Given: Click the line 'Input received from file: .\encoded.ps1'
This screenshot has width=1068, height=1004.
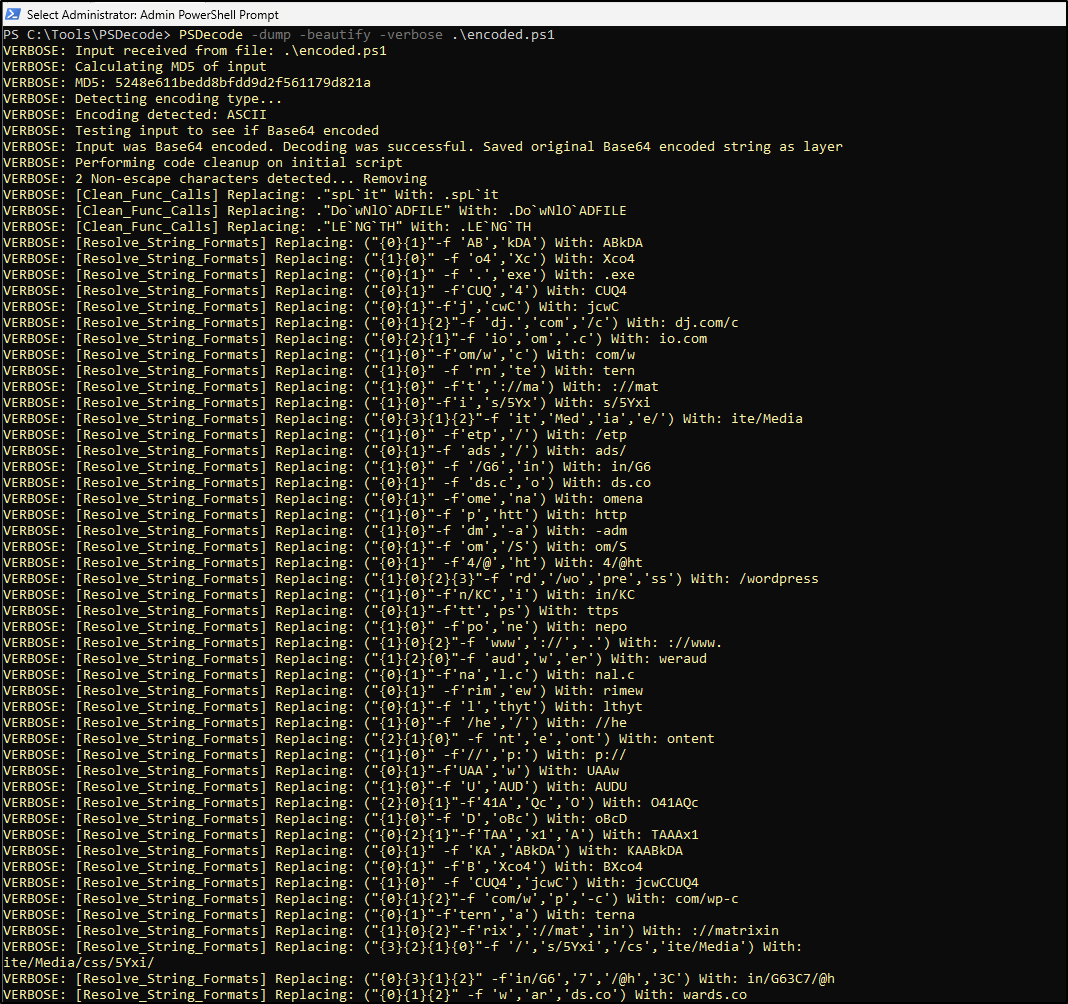Looking at the screenshot, I should 195,50.
